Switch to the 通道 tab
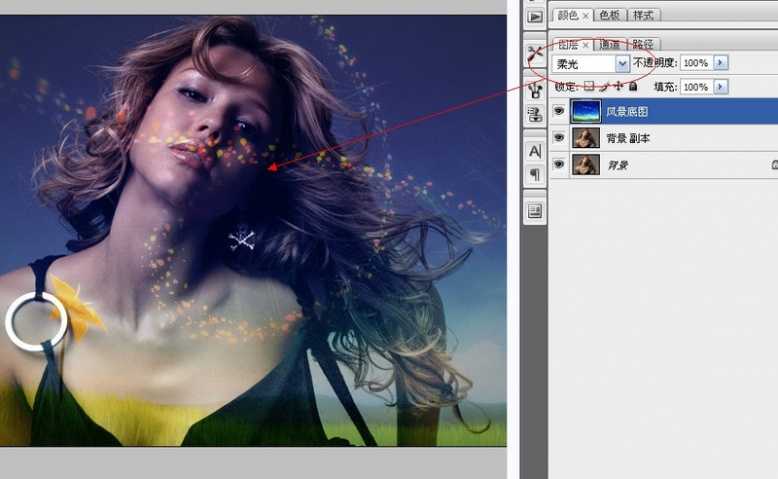The image size is (778, 479). tap(609, 45)
